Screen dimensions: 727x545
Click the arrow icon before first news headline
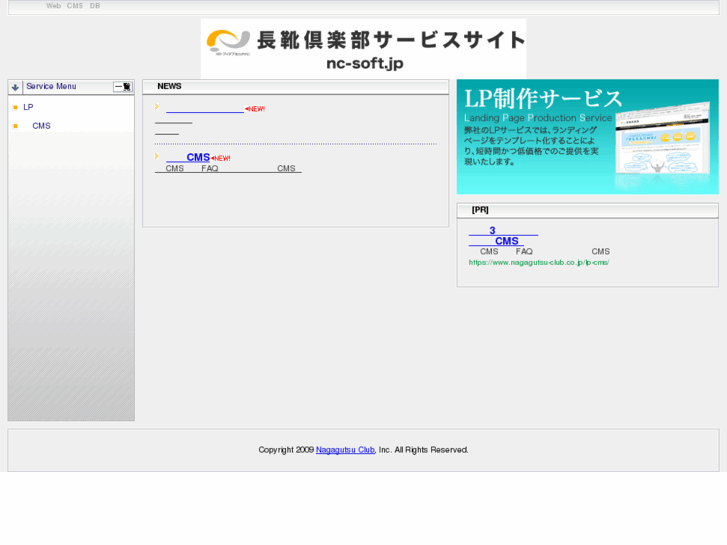coord(157,107)
